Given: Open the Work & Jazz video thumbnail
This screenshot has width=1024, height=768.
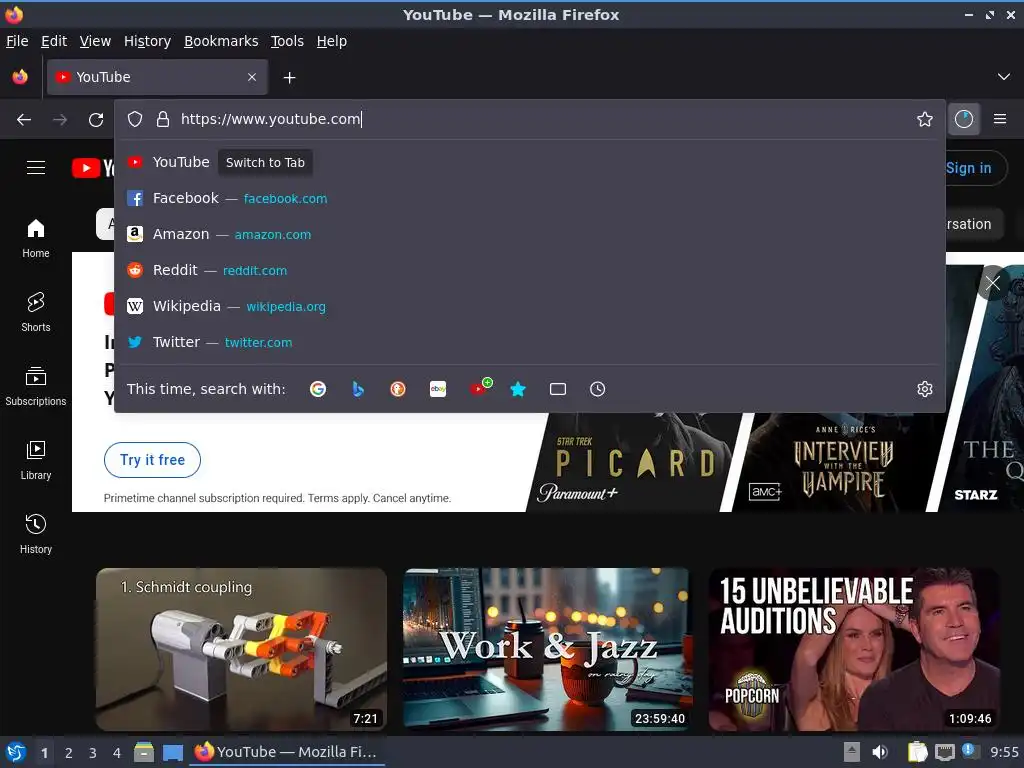Looking at the screenshot, I should [x=547, y=649].
